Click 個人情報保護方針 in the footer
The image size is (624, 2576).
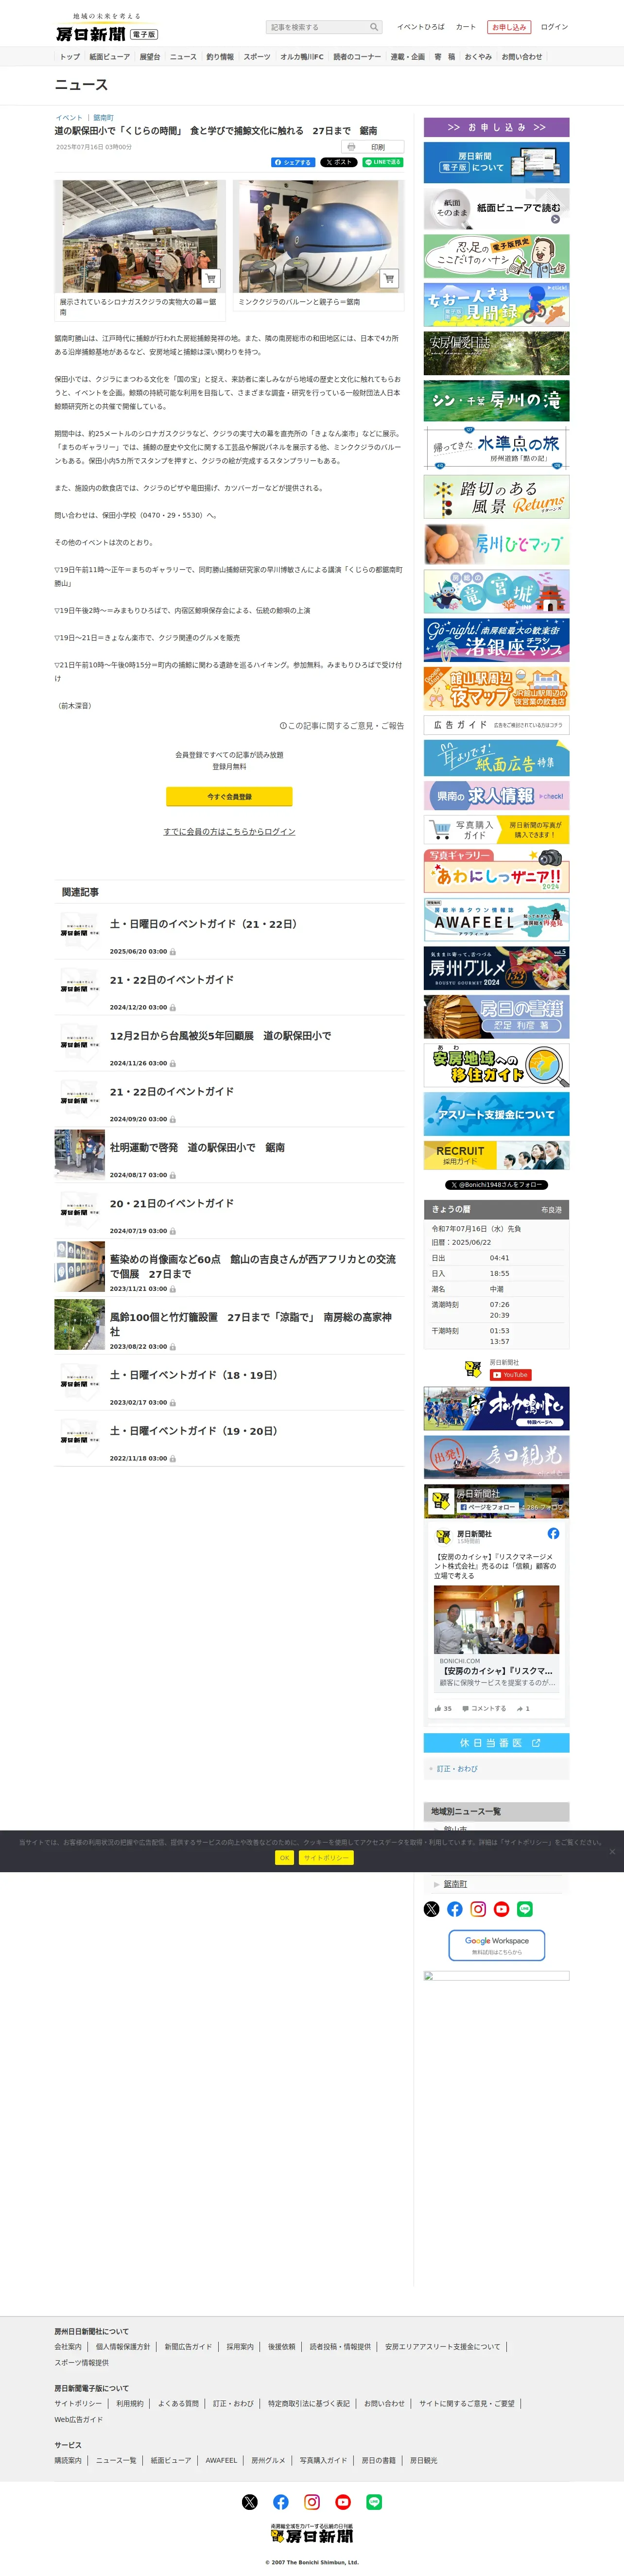[123, 2346]
